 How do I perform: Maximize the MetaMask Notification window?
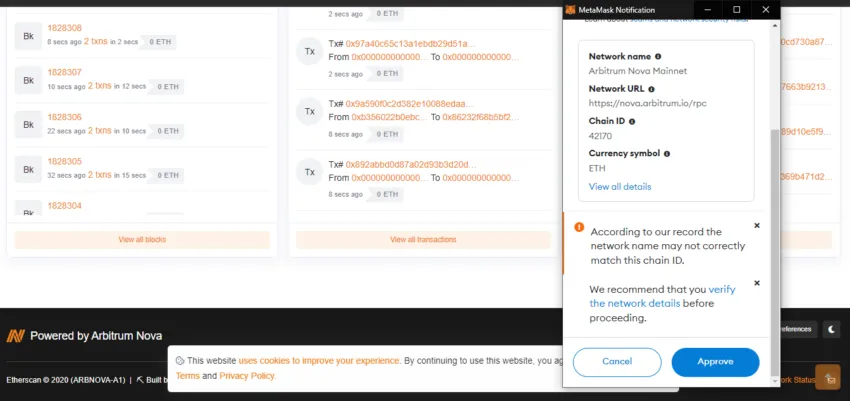click(x=737, y=10)
